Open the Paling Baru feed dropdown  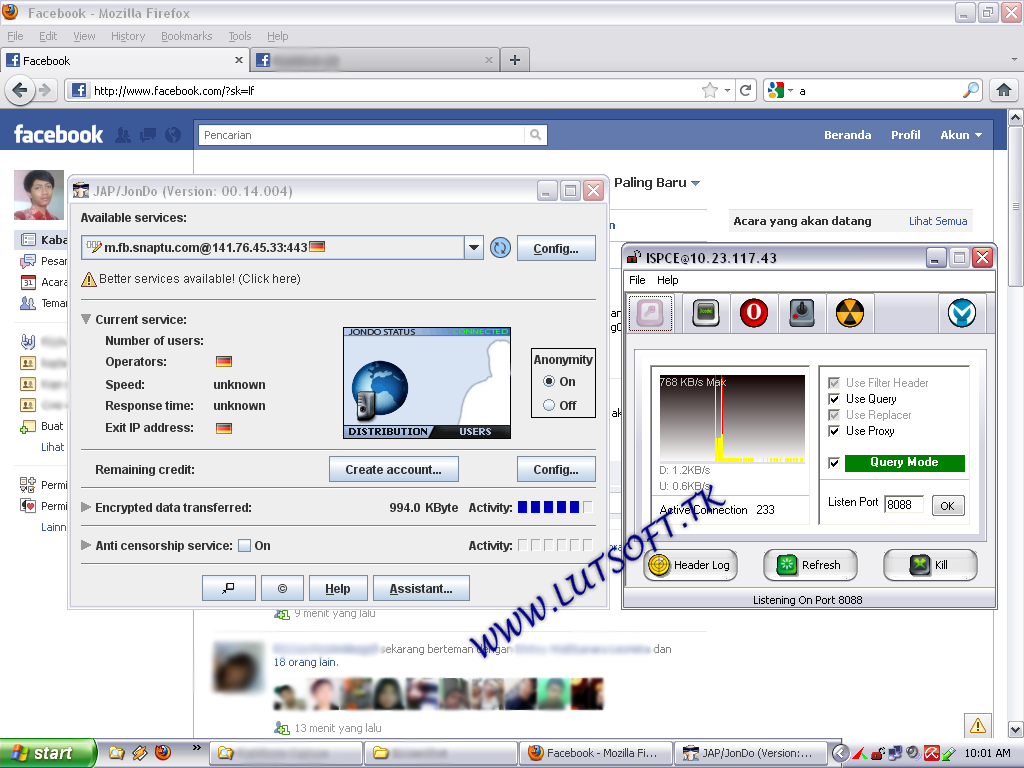click(657, 183)
